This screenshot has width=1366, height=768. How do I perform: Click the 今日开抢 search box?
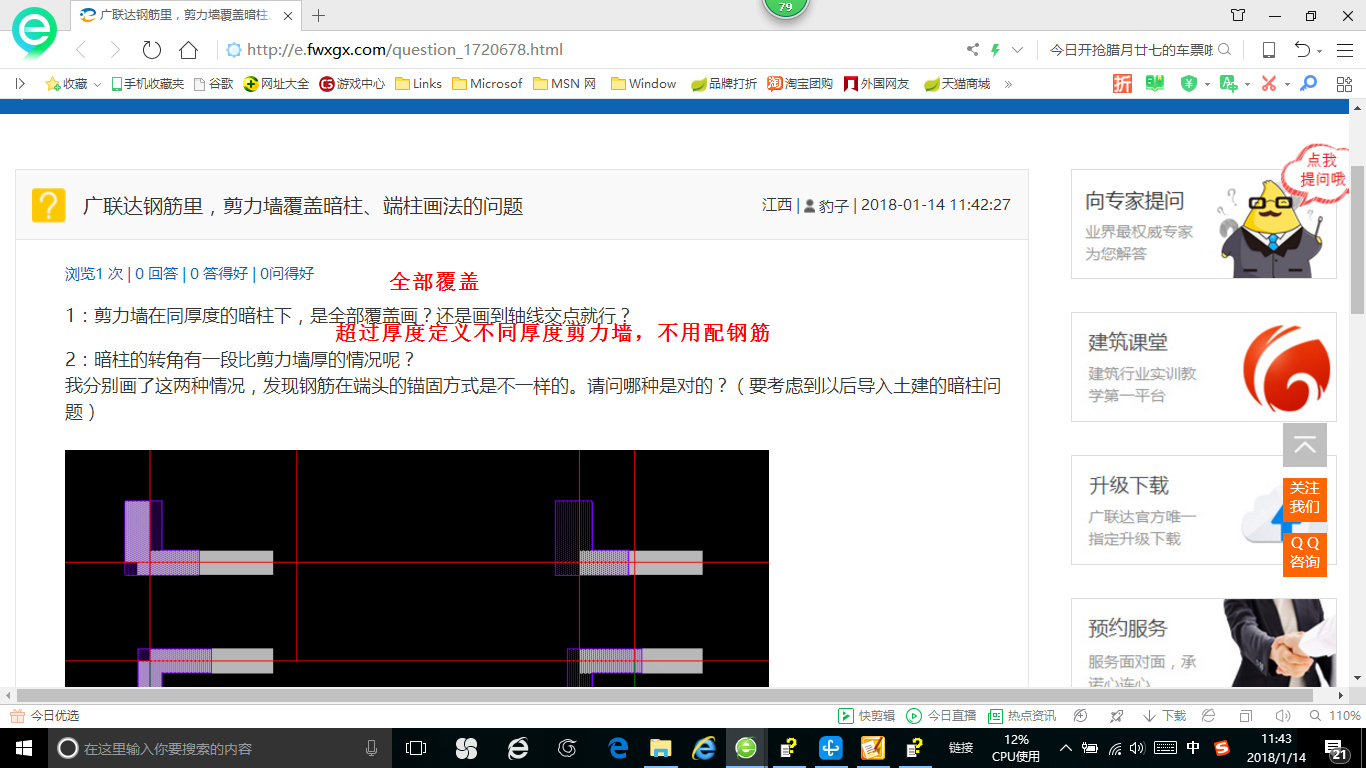coord(1130,50)
